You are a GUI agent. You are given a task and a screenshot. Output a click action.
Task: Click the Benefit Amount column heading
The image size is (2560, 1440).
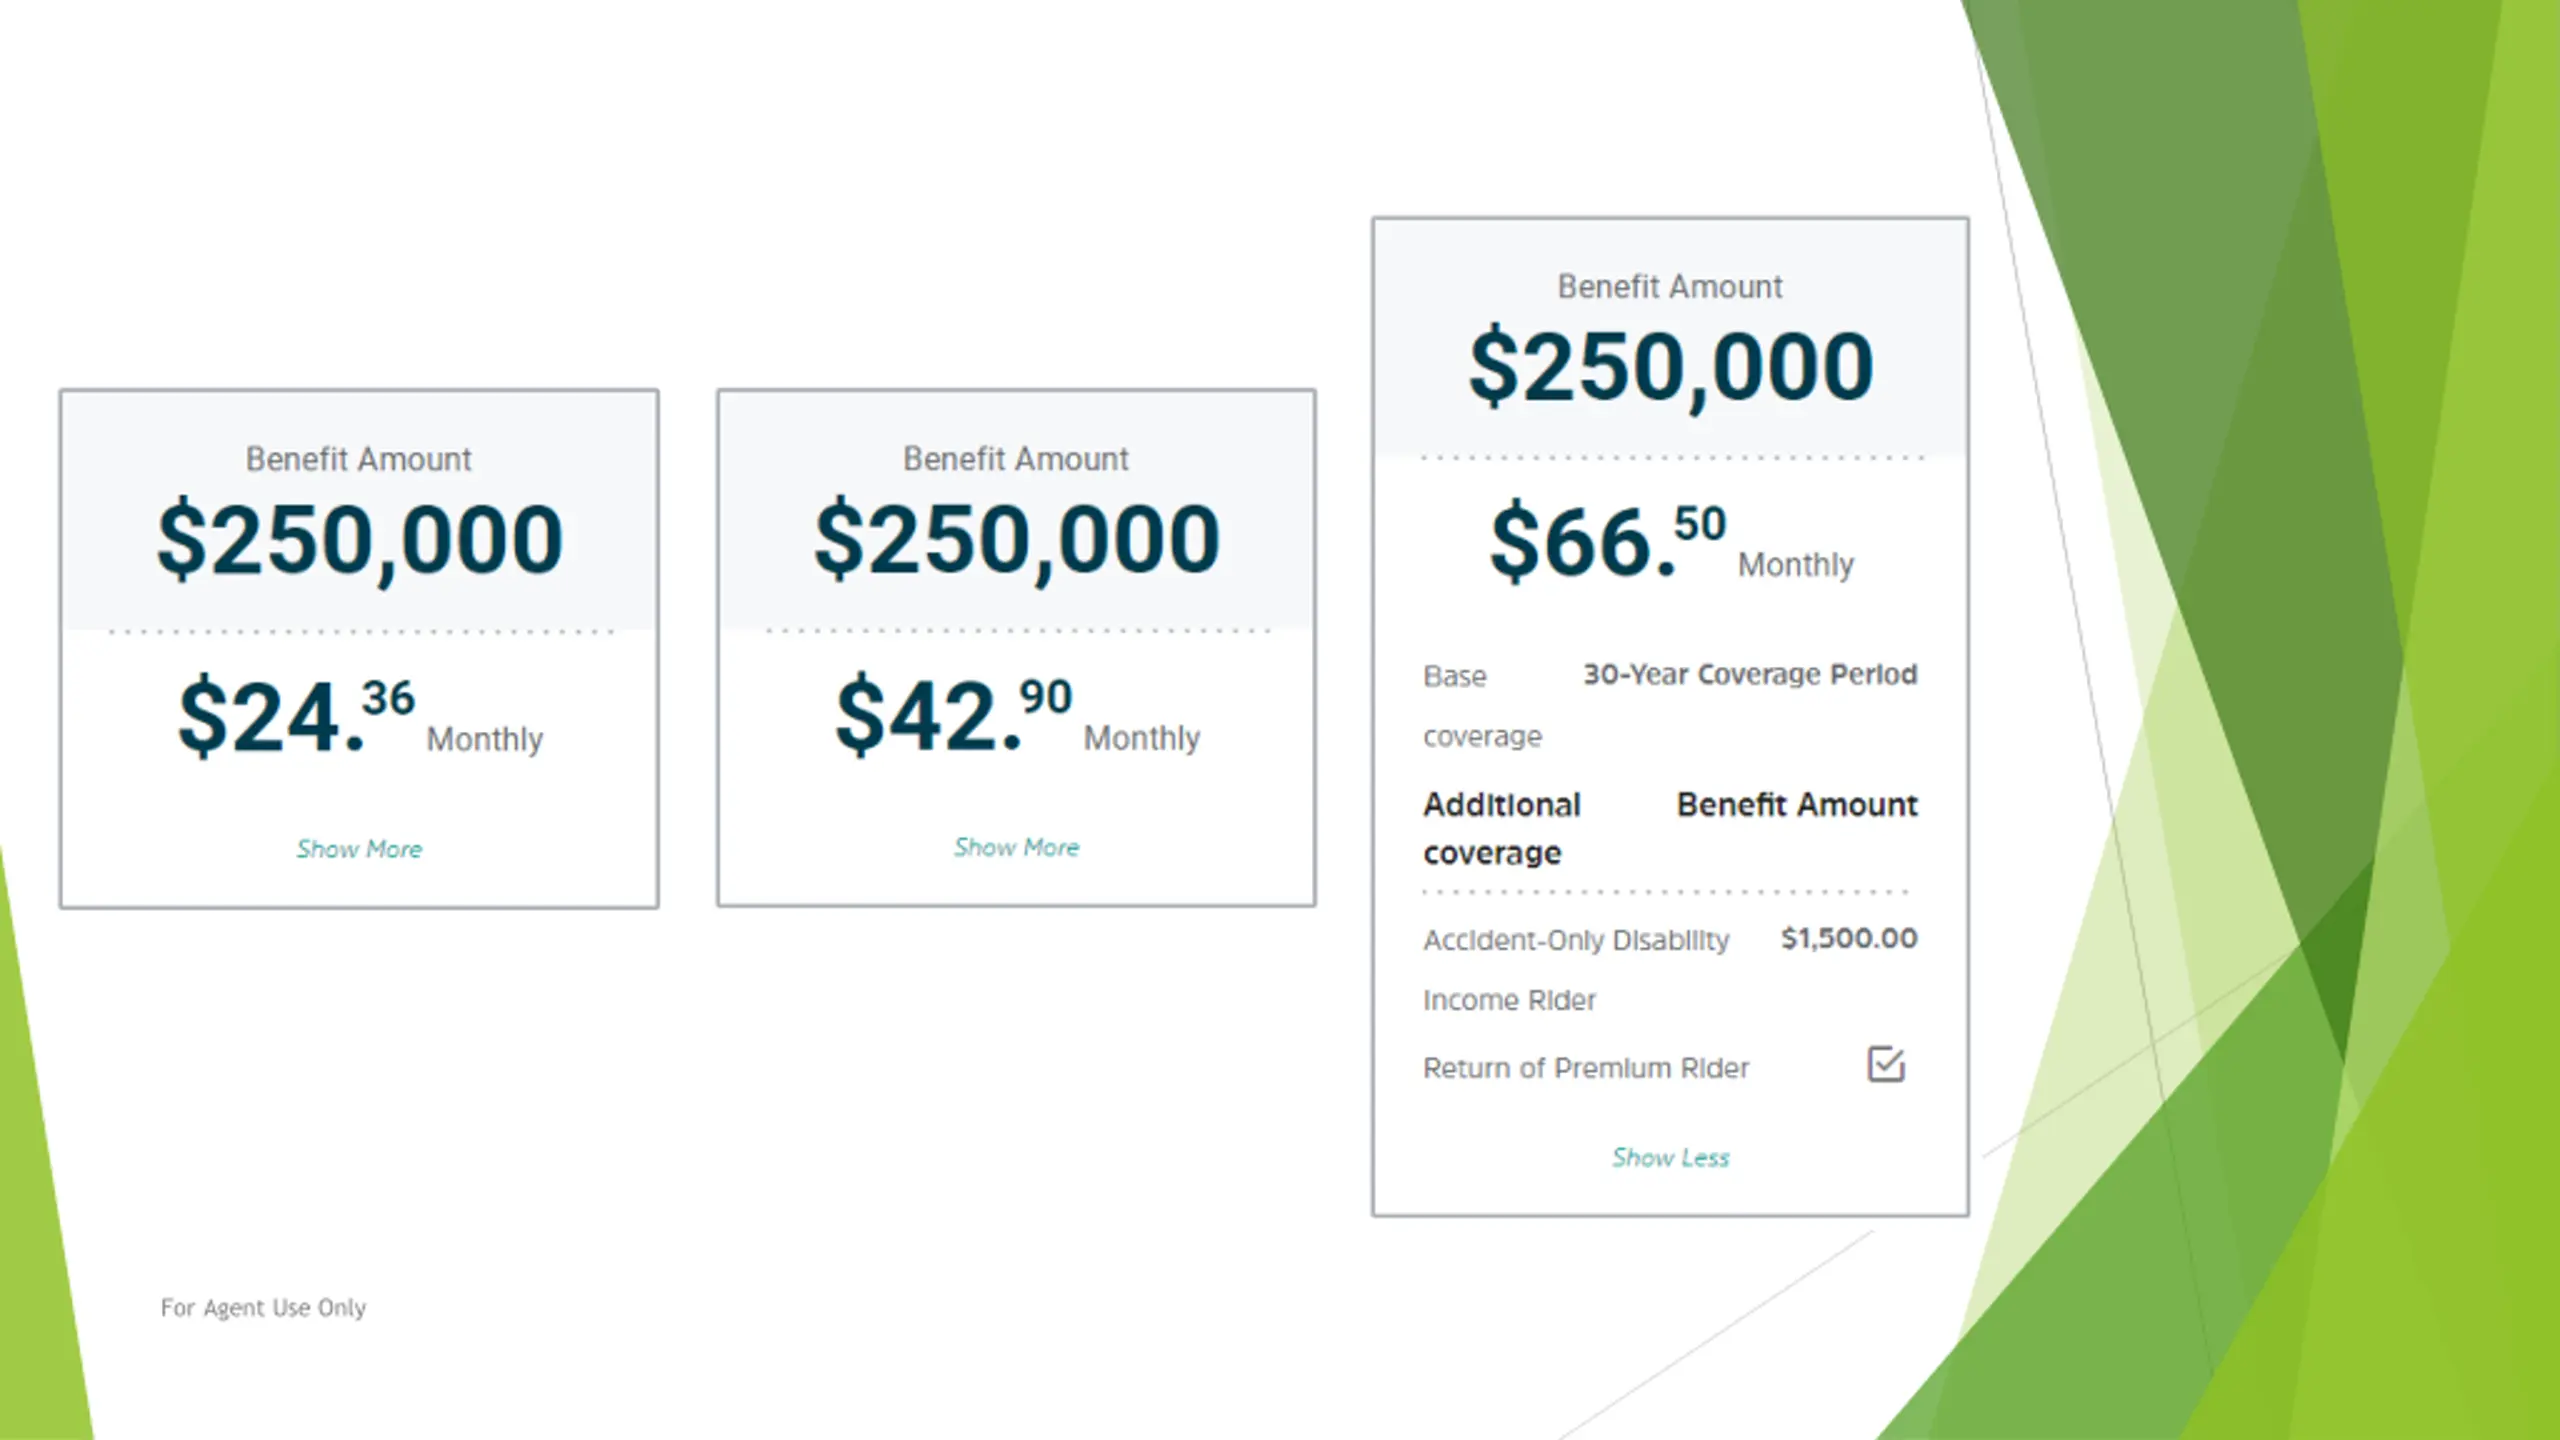pos(1797,805)
